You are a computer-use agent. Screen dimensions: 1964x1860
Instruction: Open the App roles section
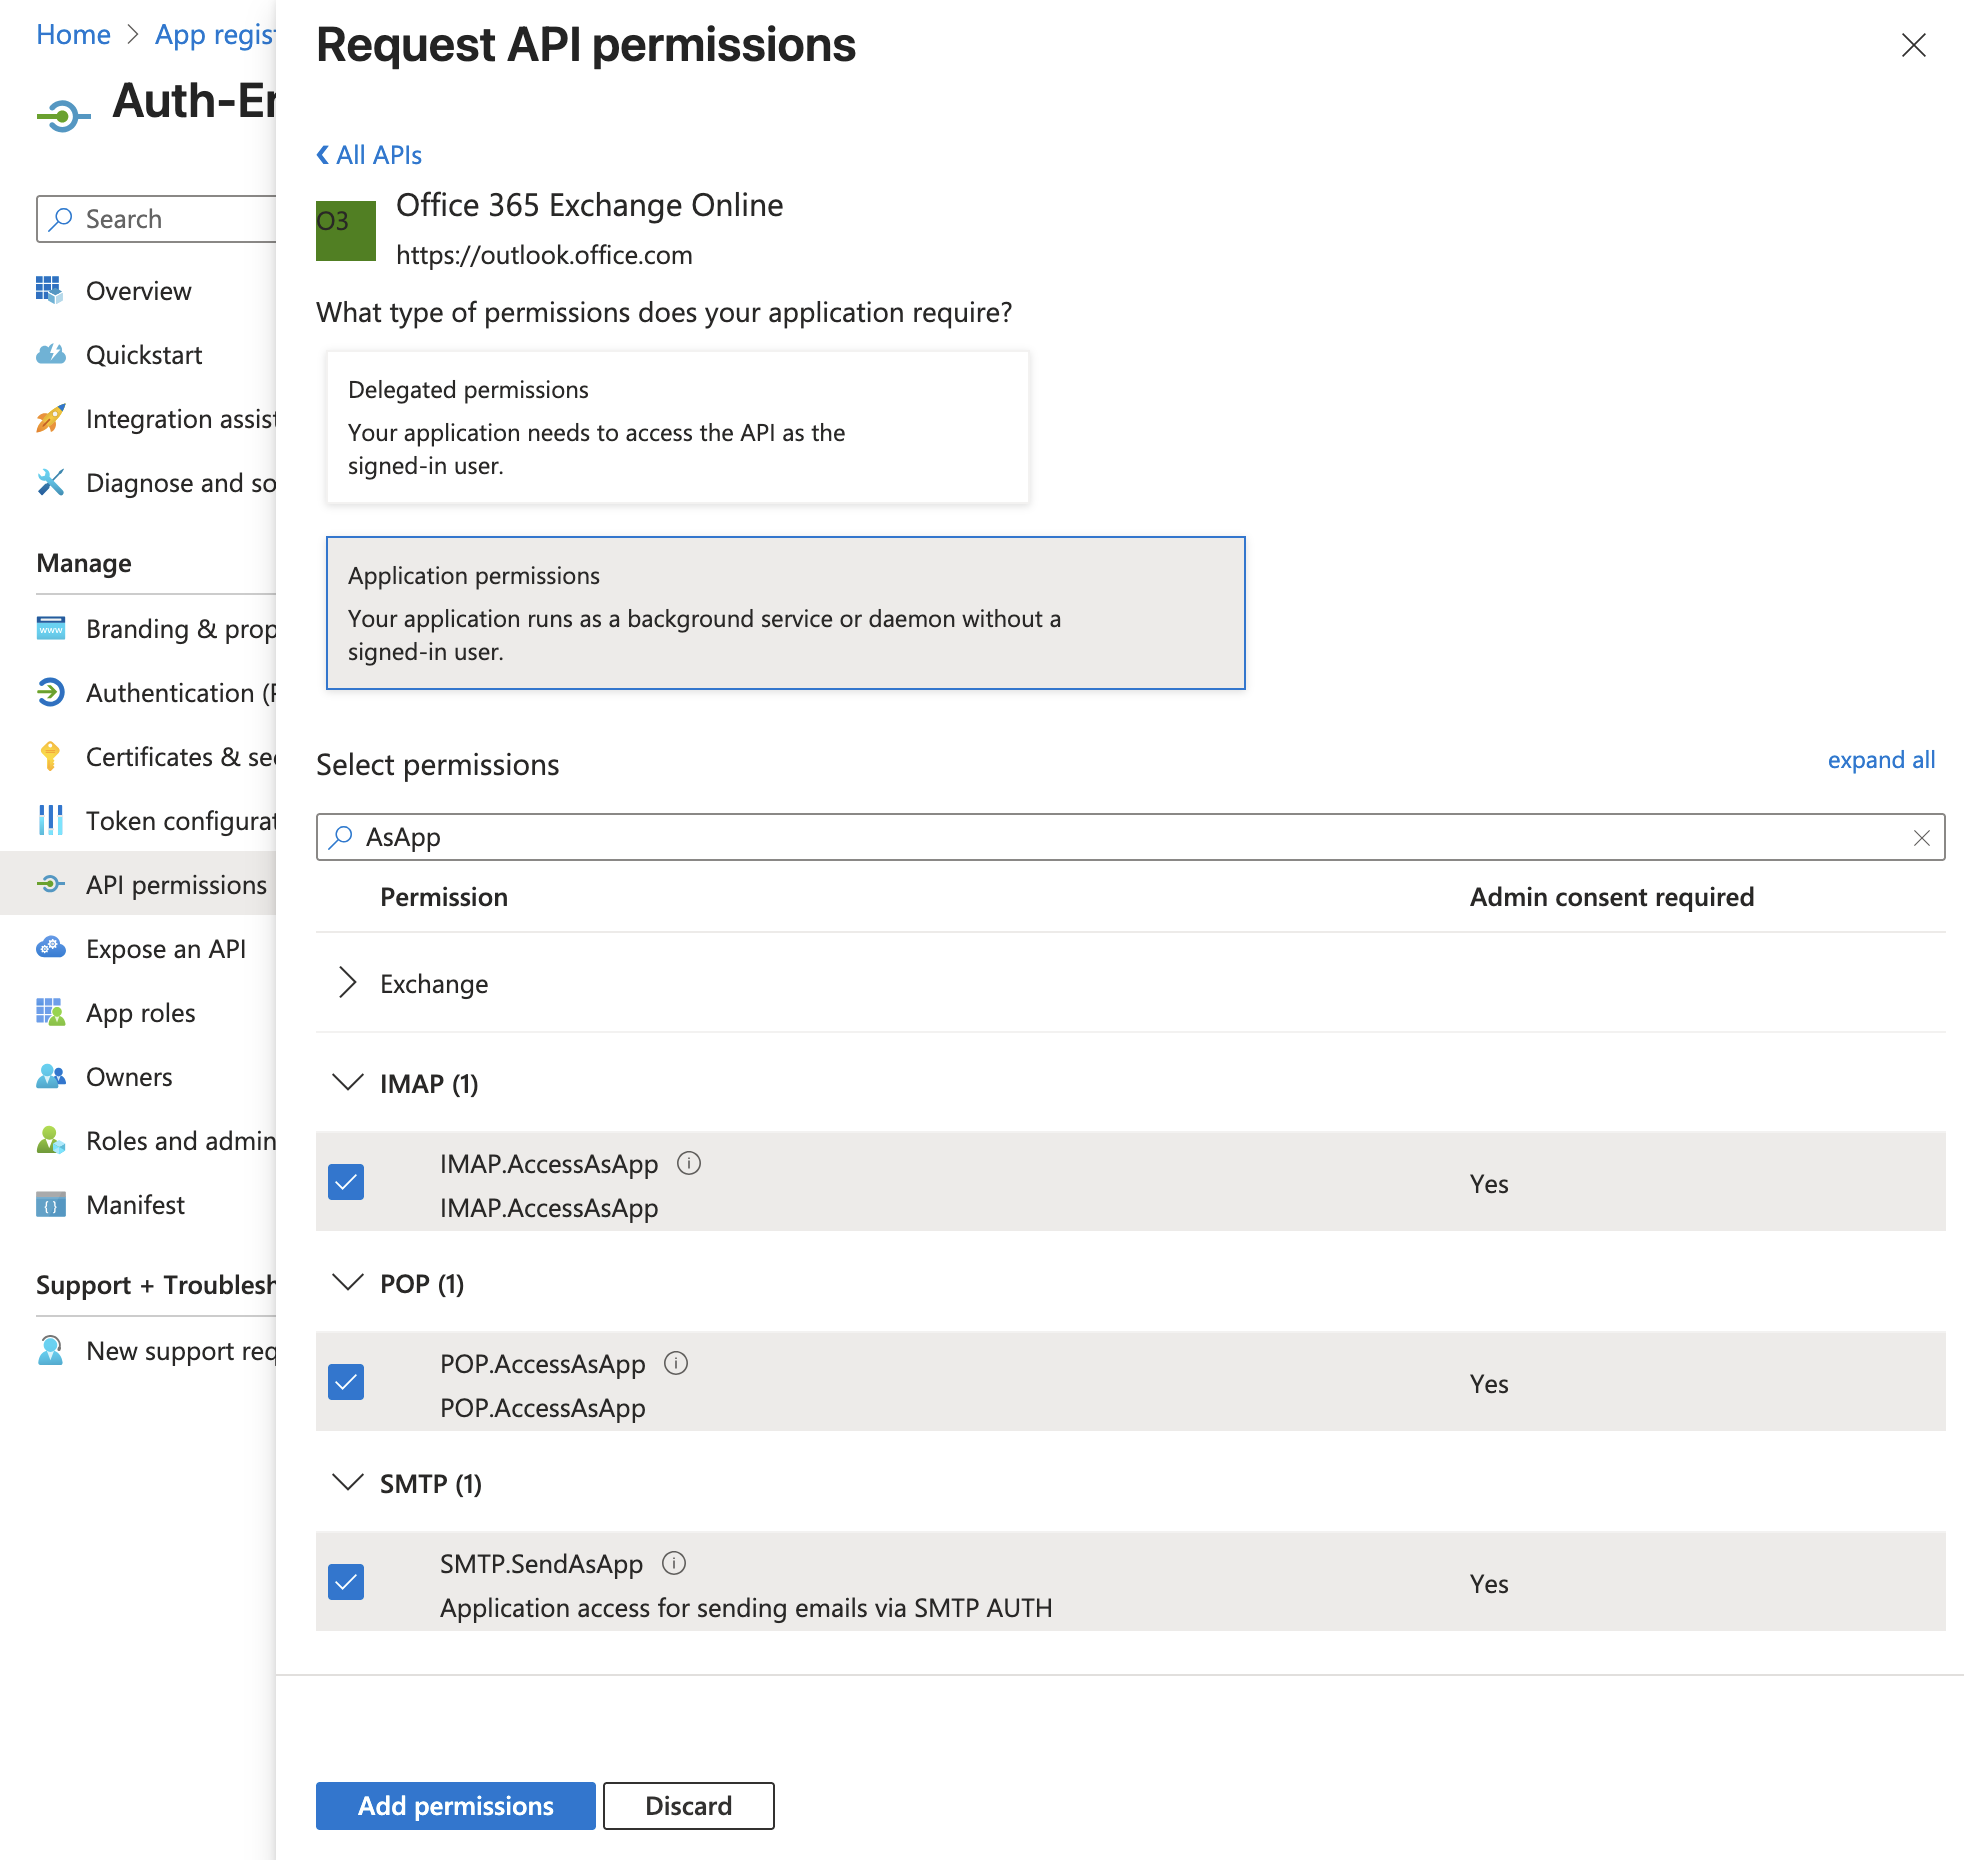pyautogui.click(x=140, y=1012)
